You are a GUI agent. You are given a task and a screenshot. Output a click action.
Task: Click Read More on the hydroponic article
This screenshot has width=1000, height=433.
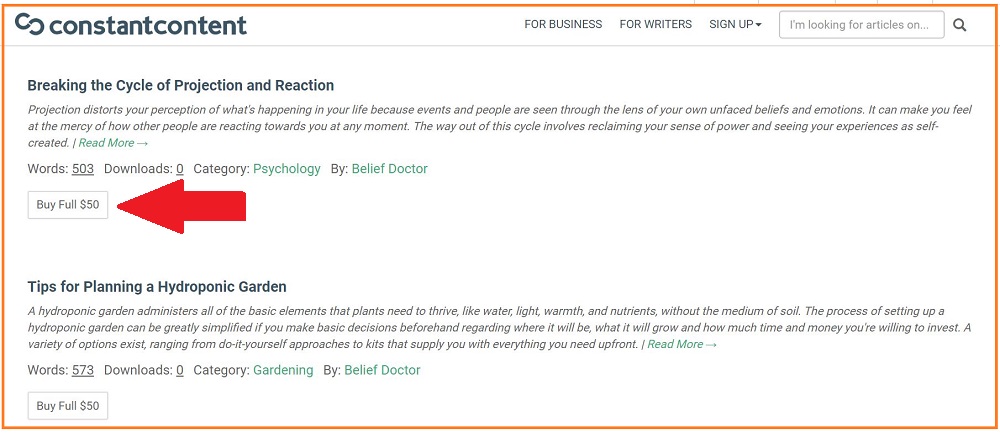682,344
